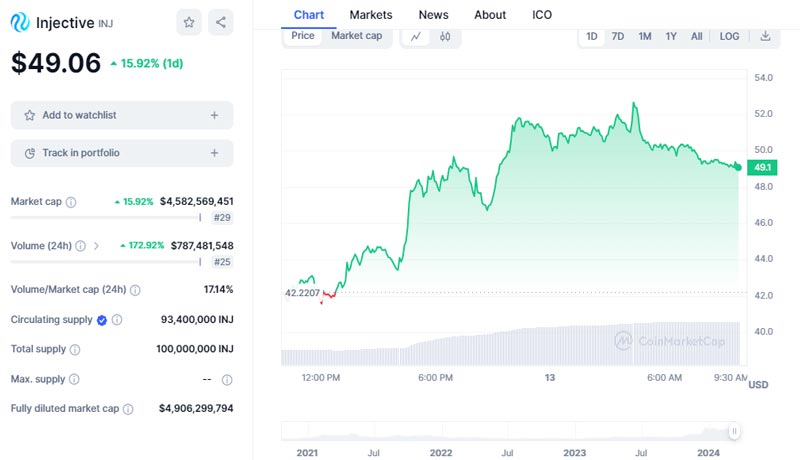Screen dimensions: 800x460
Task: Click Add to watchlist button
Action: (122, 115)
